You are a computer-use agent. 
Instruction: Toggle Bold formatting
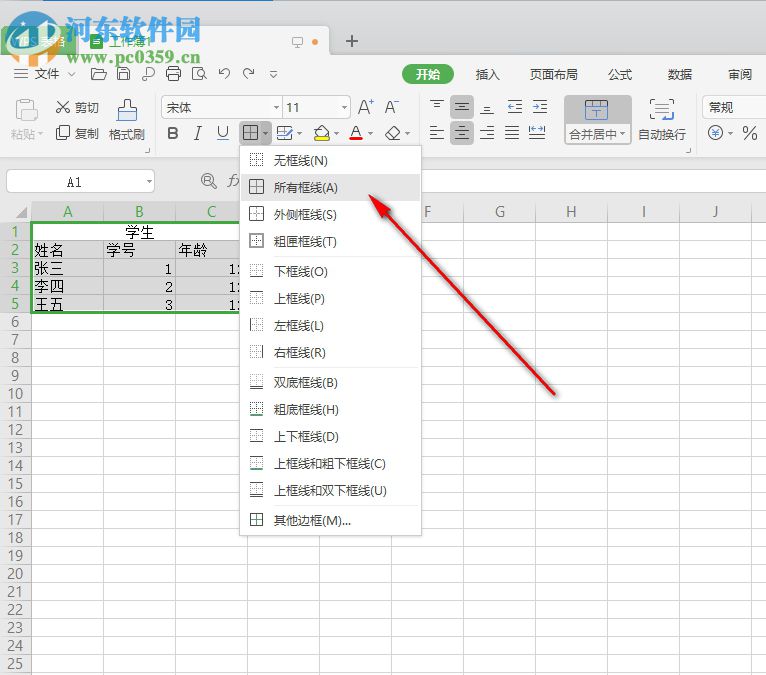(172, 133)
